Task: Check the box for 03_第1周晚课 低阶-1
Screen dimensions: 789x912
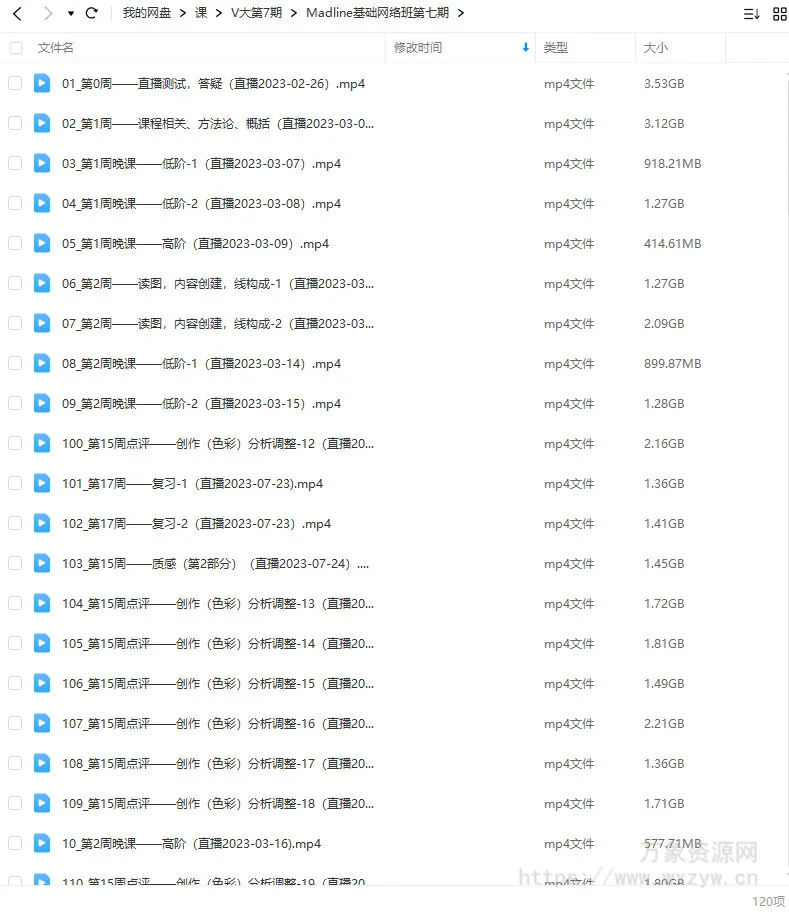Action: pos(15,163)
